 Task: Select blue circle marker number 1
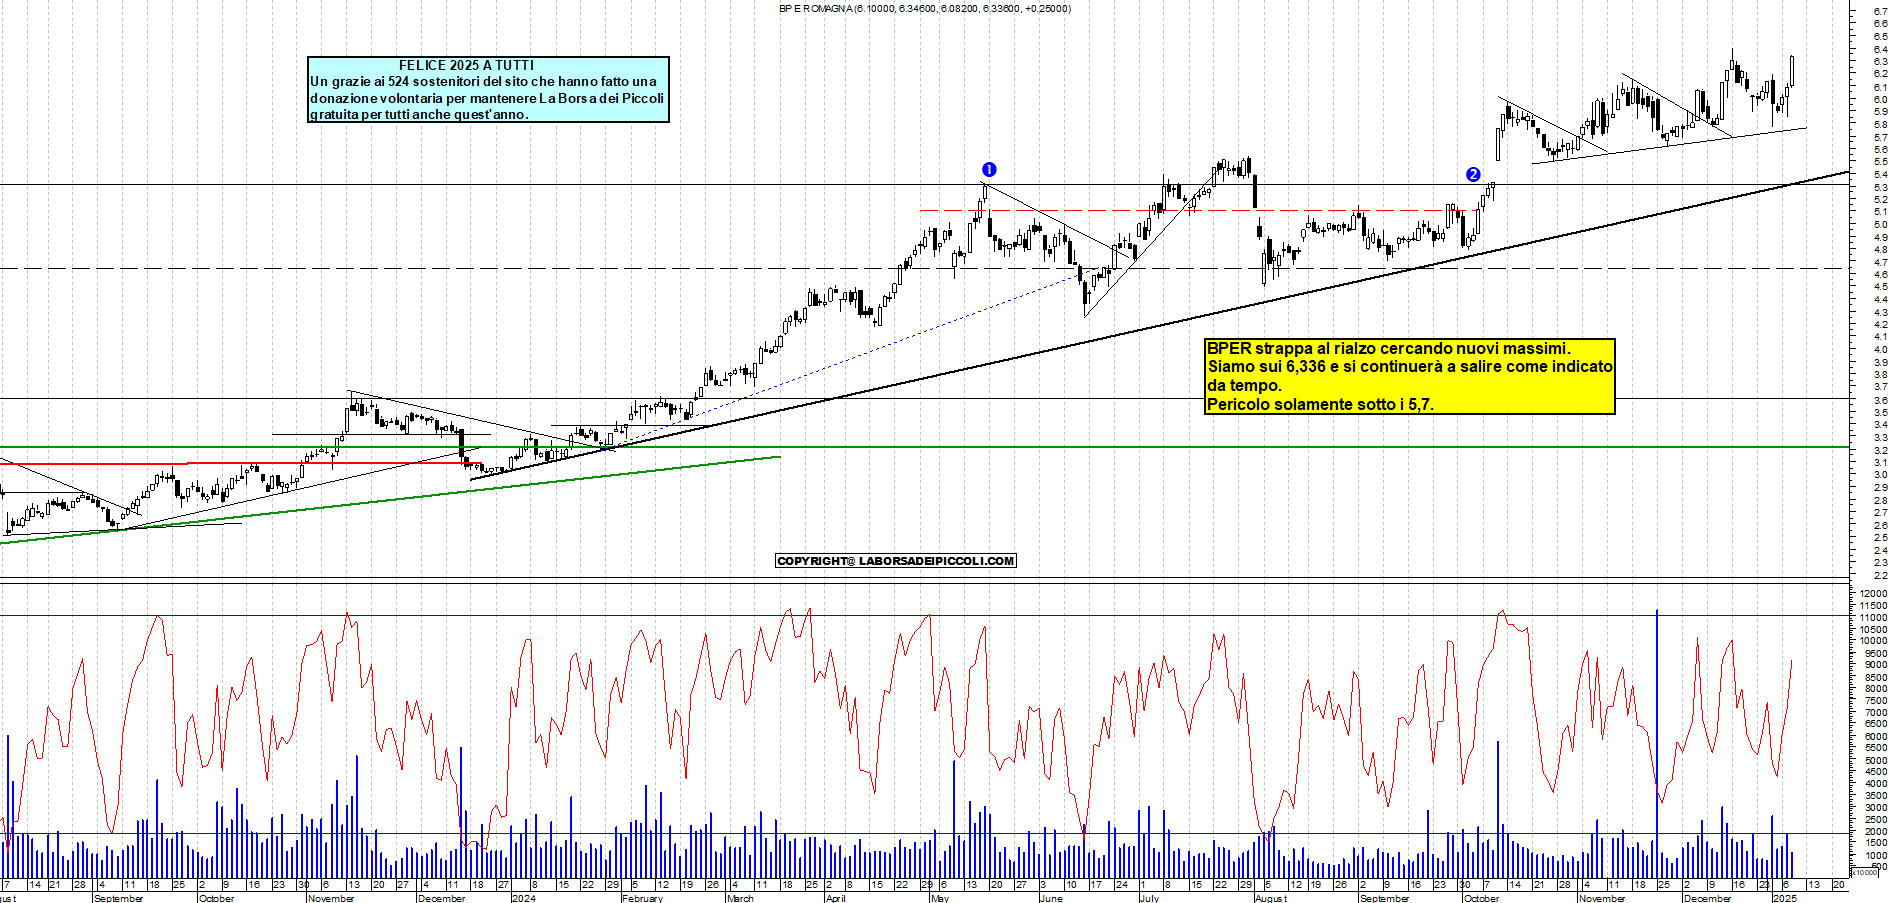989,170
